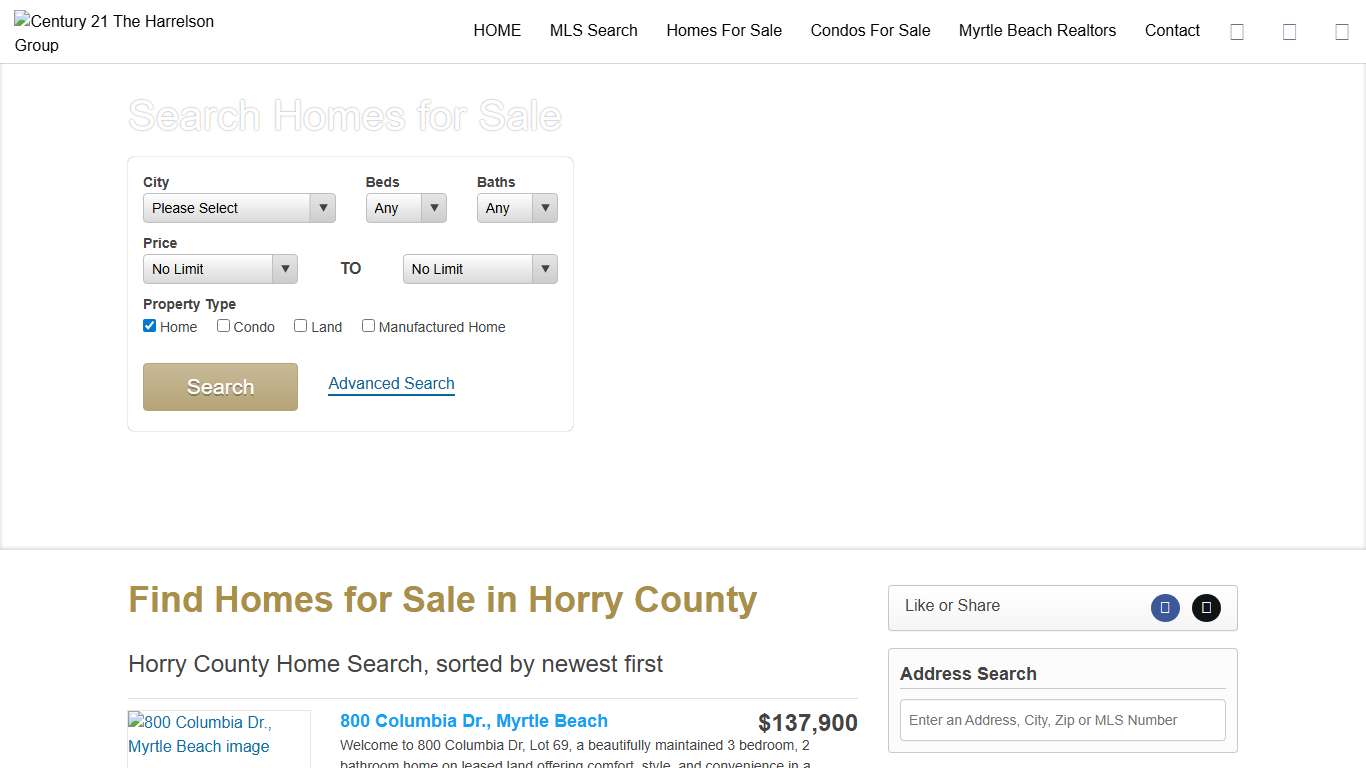Open the Myrtle Beach Realtors page

pyautogui.click(x=1037, y=30)
